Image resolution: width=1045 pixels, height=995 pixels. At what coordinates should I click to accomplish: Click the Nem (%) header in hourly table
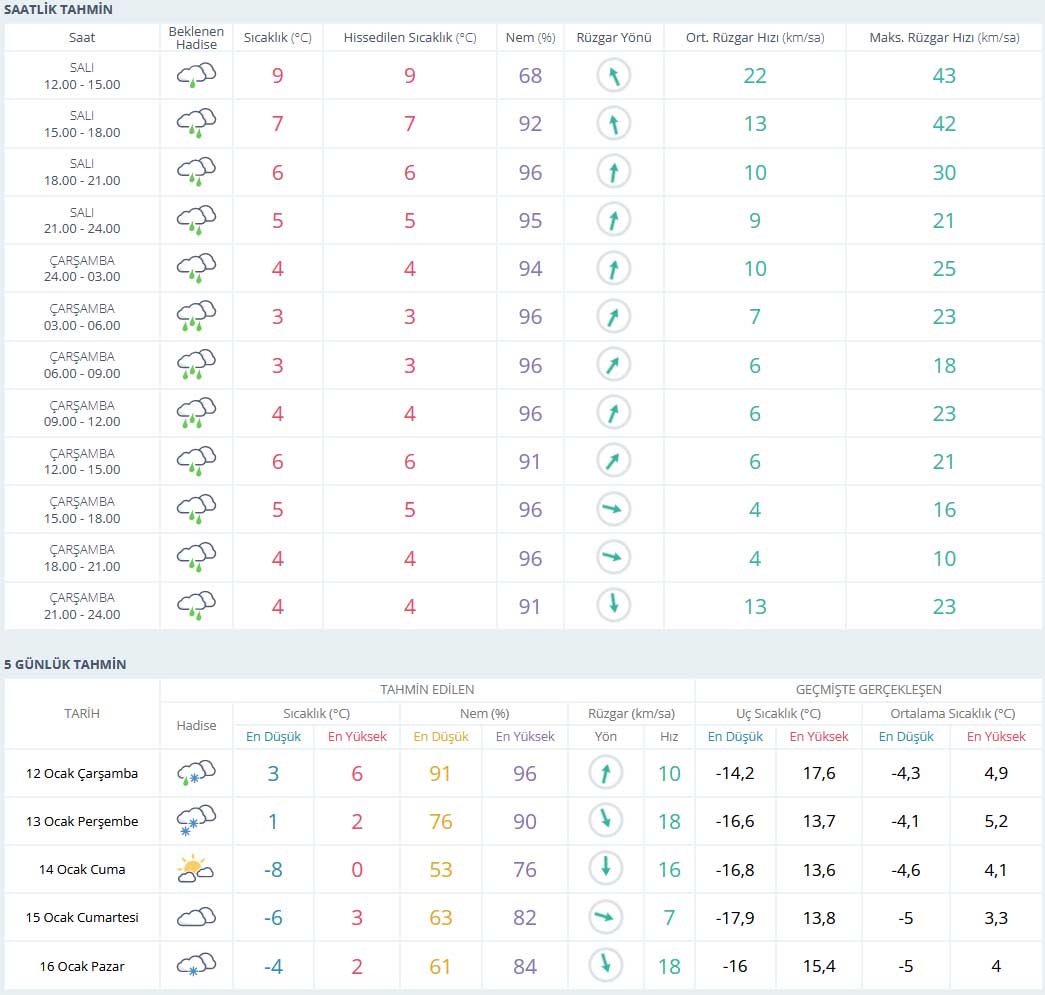(530, 38)
